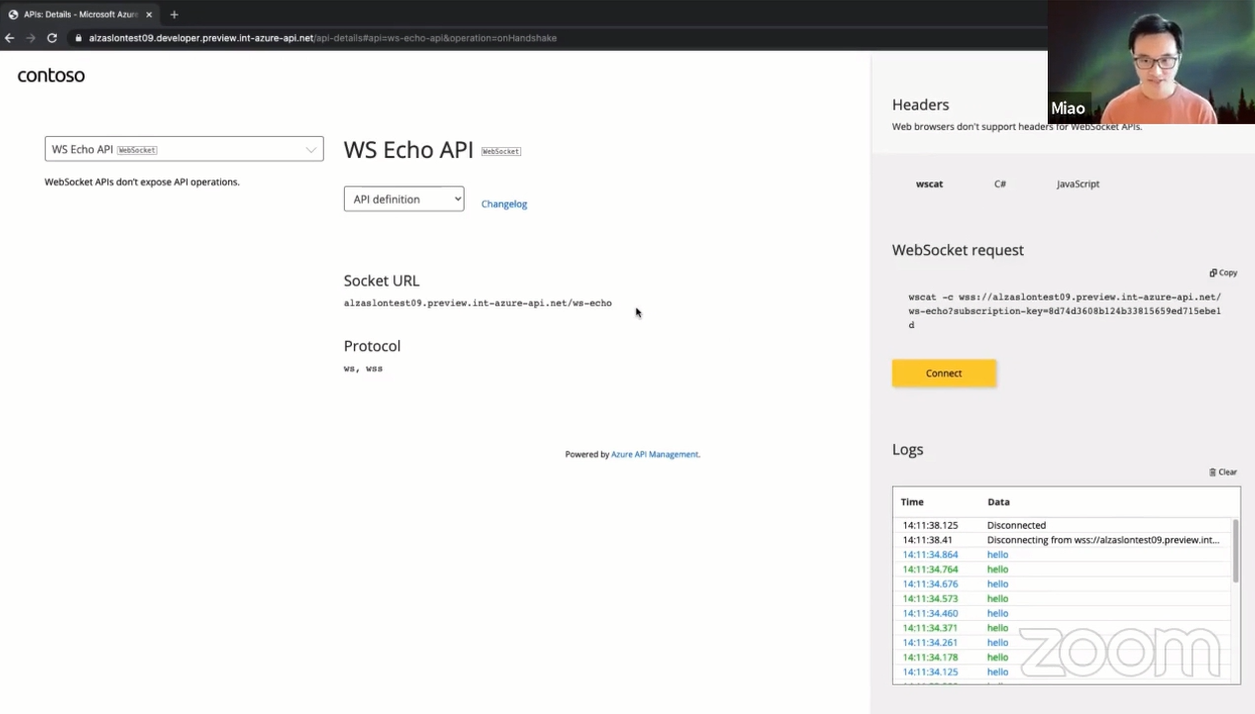Click the WebSocket badge beside WS Echo API heading
The height and width of the screenshot is (714, 1255).
click(501, 151)
